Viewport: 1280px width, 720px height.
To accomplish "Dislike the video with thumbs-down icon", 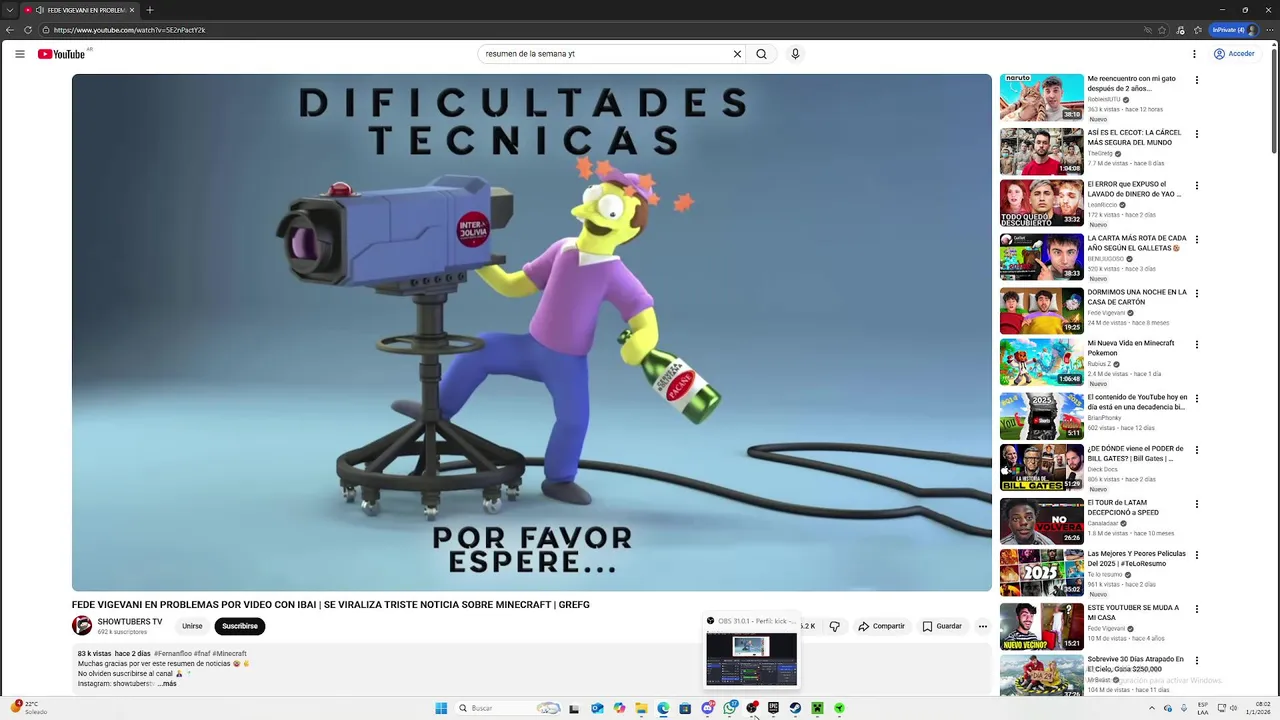I will [x=834, y=626].
